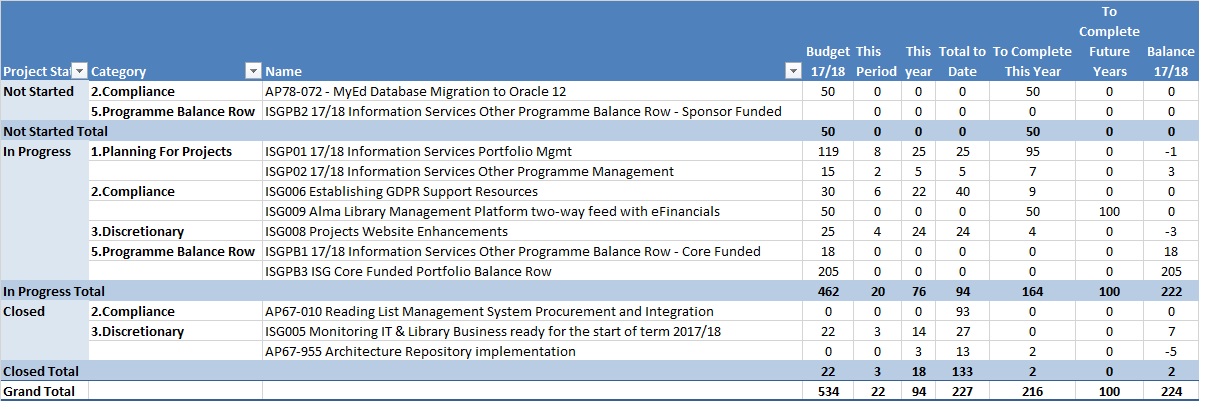Select the Budget 17/18 column header
This screenshot has height=409, width=1205.
click(827, 61)
